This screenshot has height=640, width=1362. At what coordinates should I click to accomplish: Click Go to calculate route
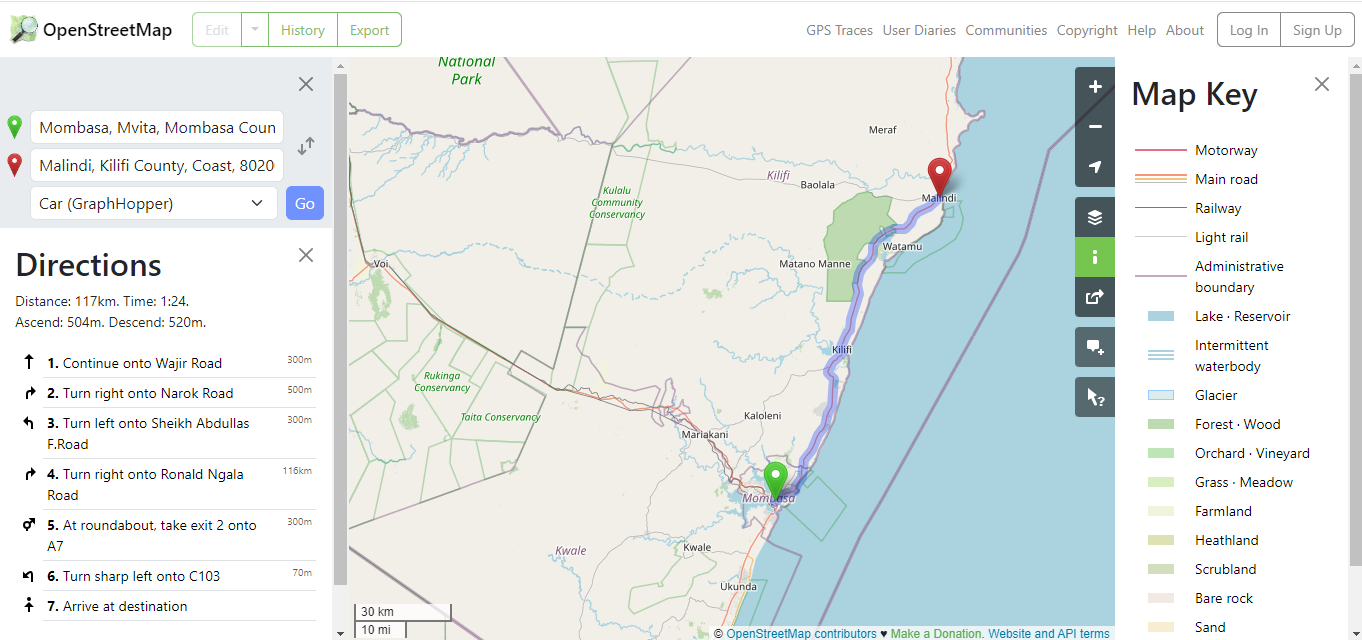coord(305,203)
